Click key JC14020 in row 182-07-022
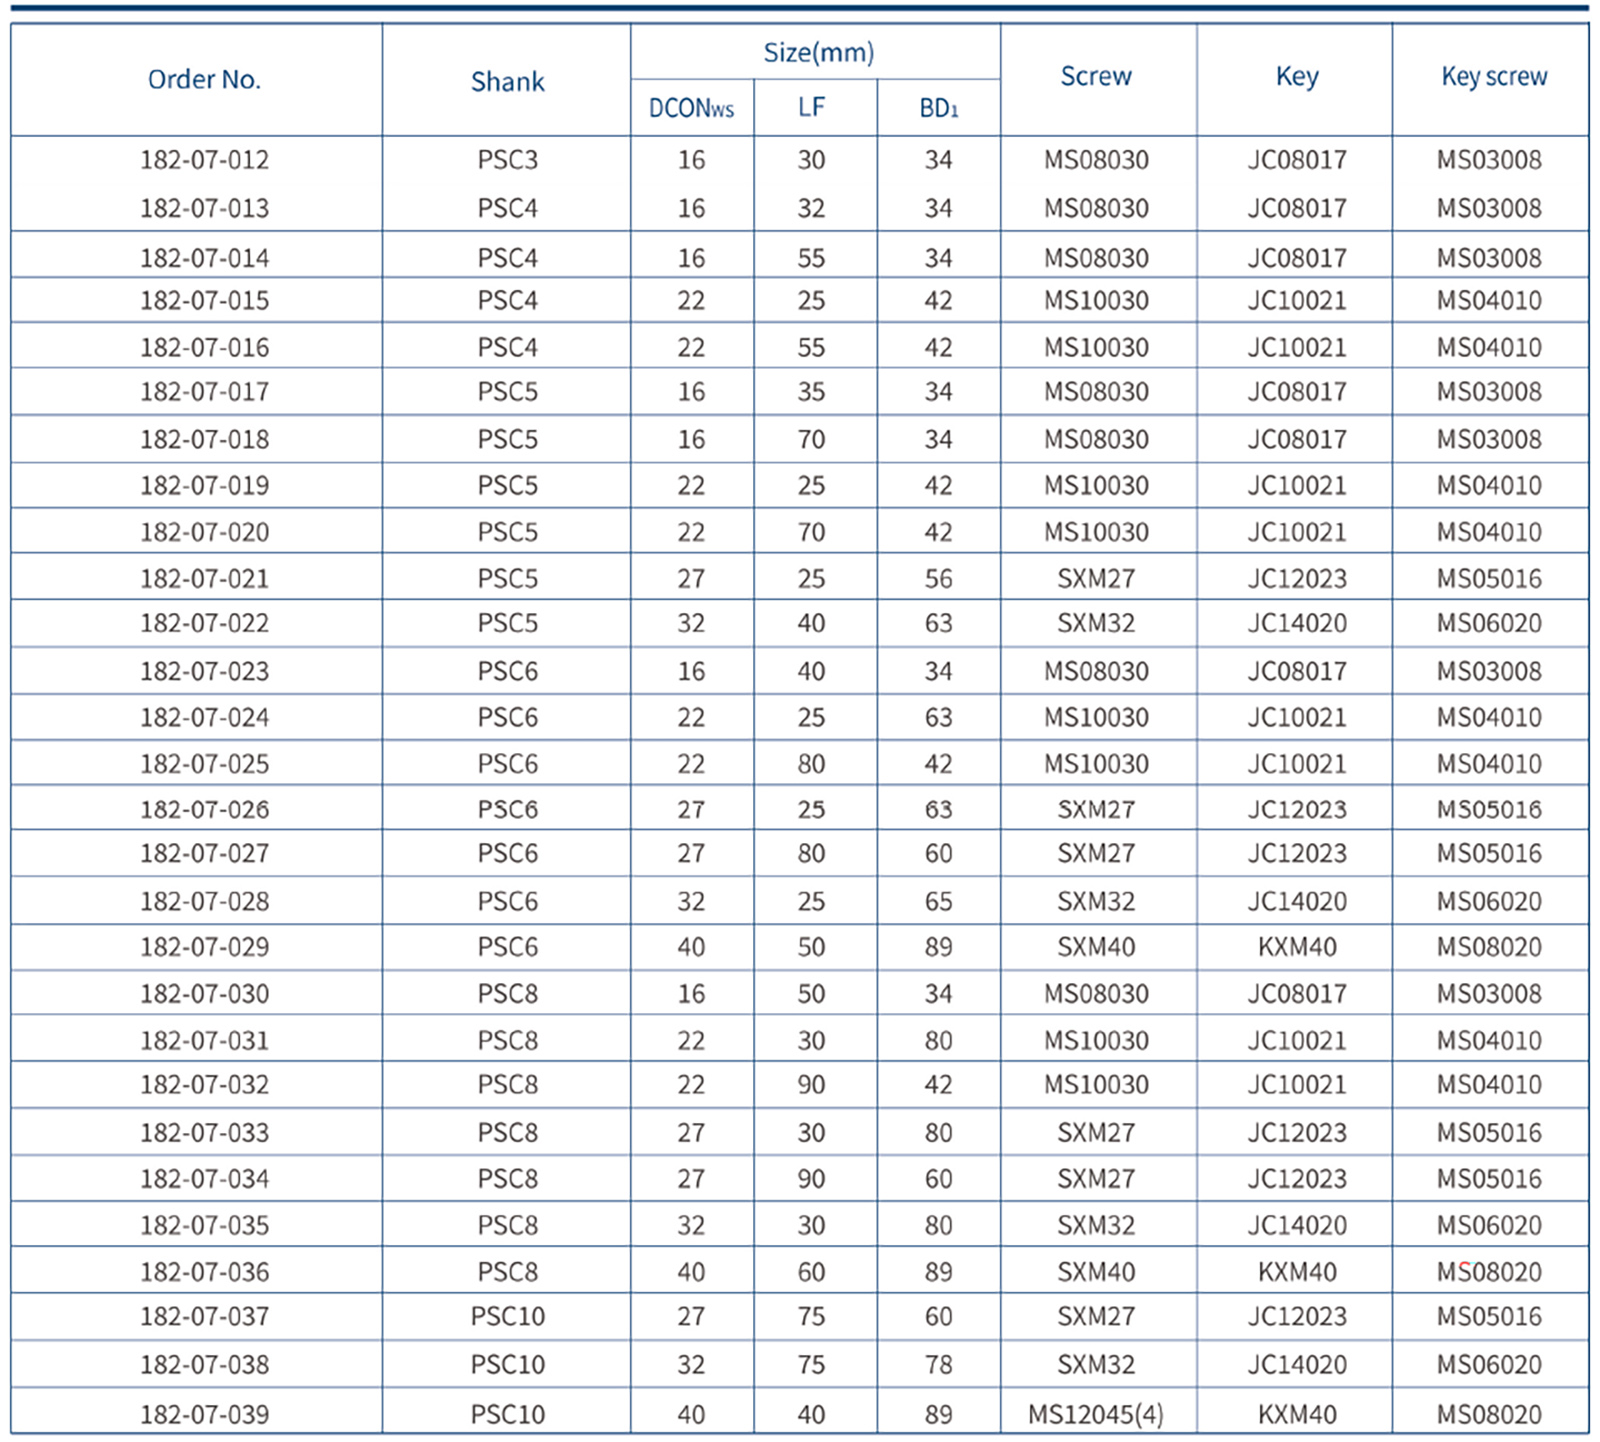 tap(1297, 624)
